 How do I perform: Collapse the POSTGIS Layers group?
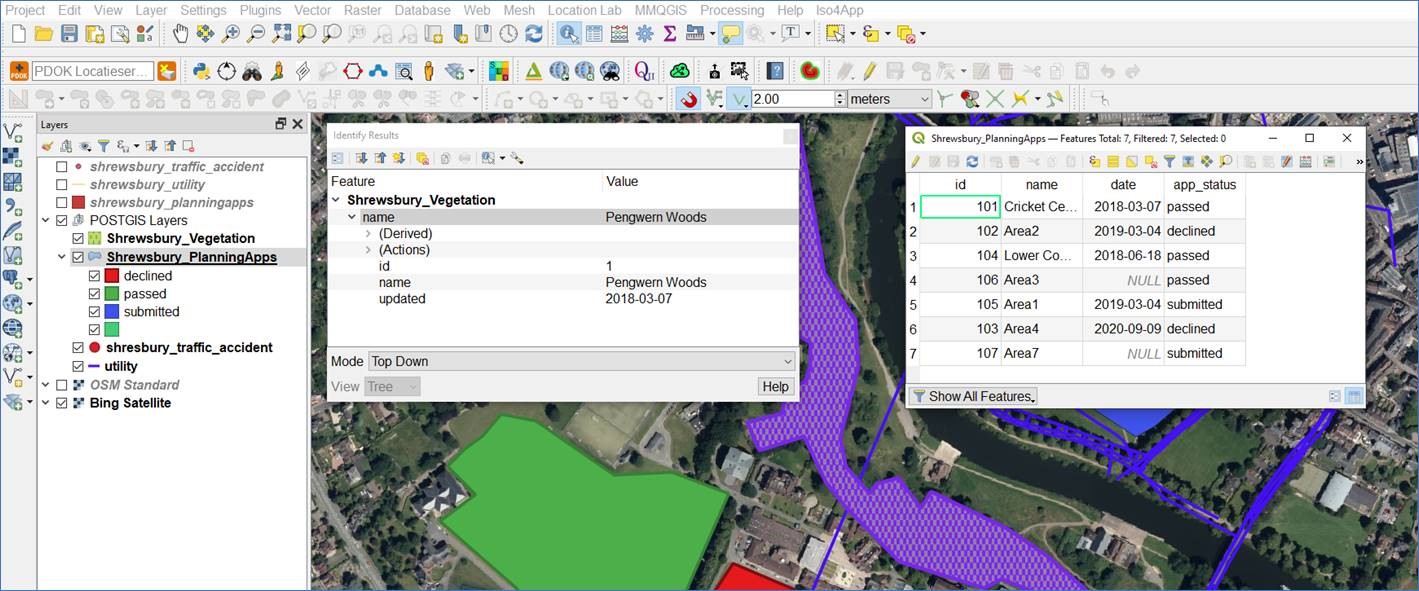pyautogui.click(x=44, y=219)
